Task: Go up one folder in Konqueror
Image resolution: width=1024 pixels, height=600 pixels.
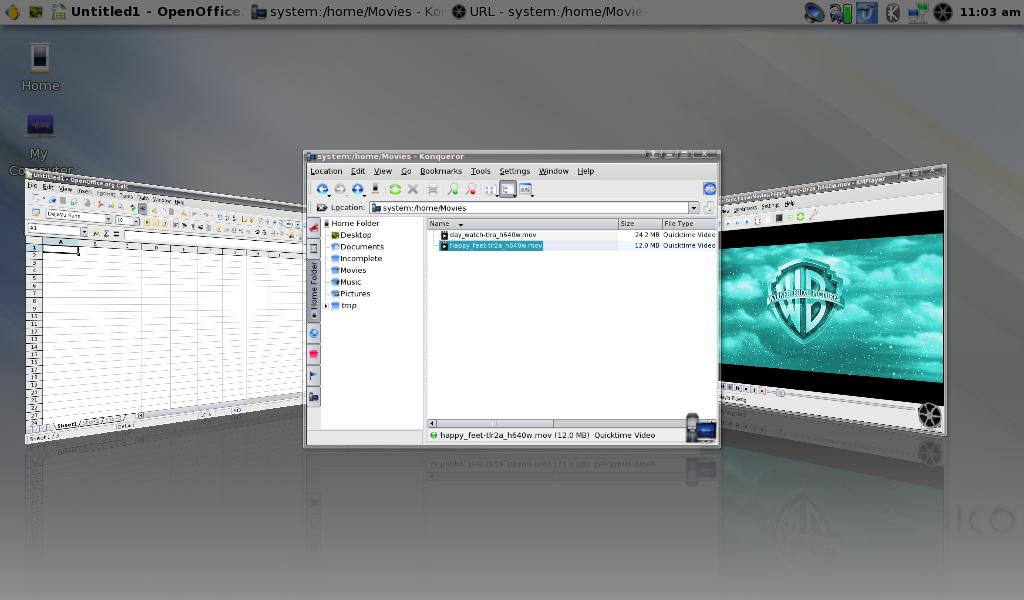Action: 357,189
